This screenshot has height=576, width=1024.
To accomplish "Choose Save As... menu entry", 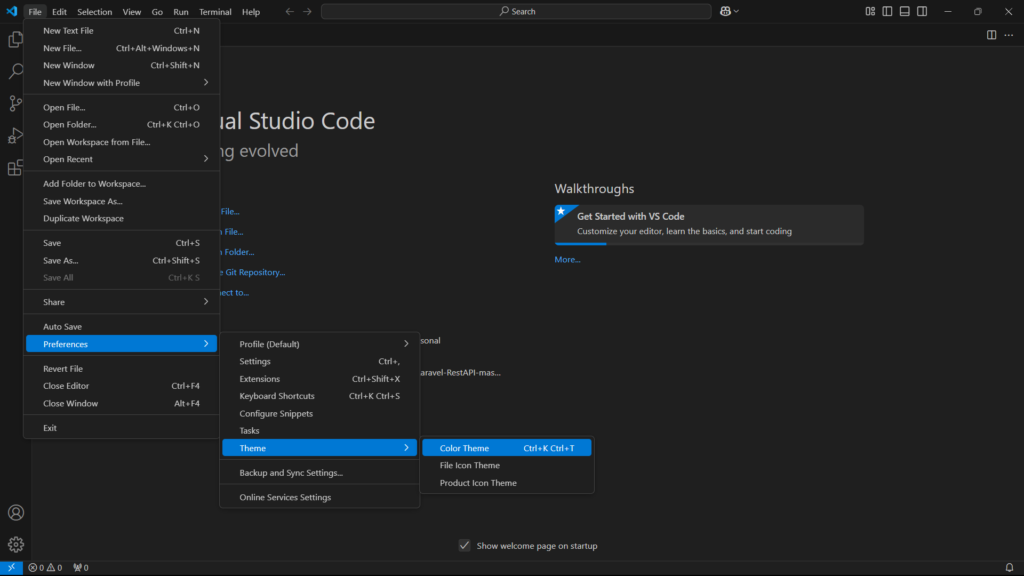I will point(121,261).
